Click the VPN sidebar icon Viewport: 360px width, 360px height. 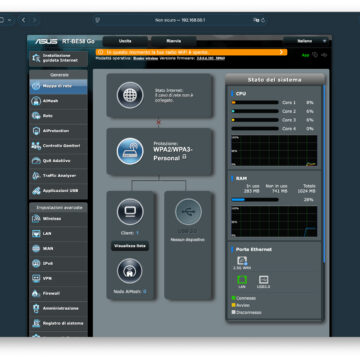36,278
